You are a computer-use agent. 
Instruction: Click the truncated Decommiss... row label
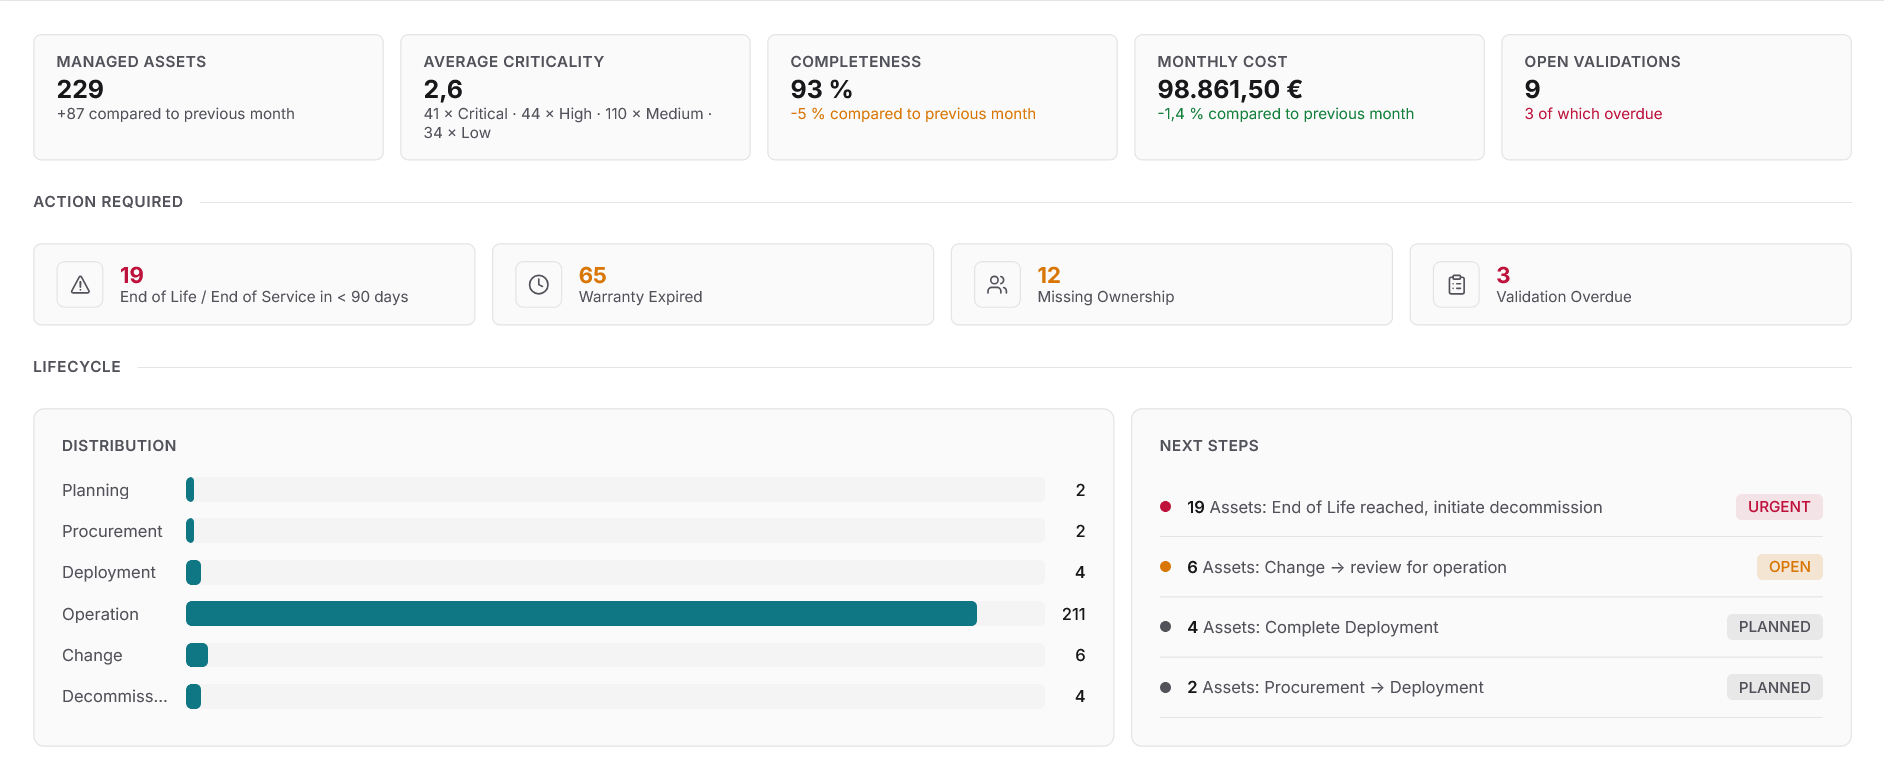coord(115,696)
